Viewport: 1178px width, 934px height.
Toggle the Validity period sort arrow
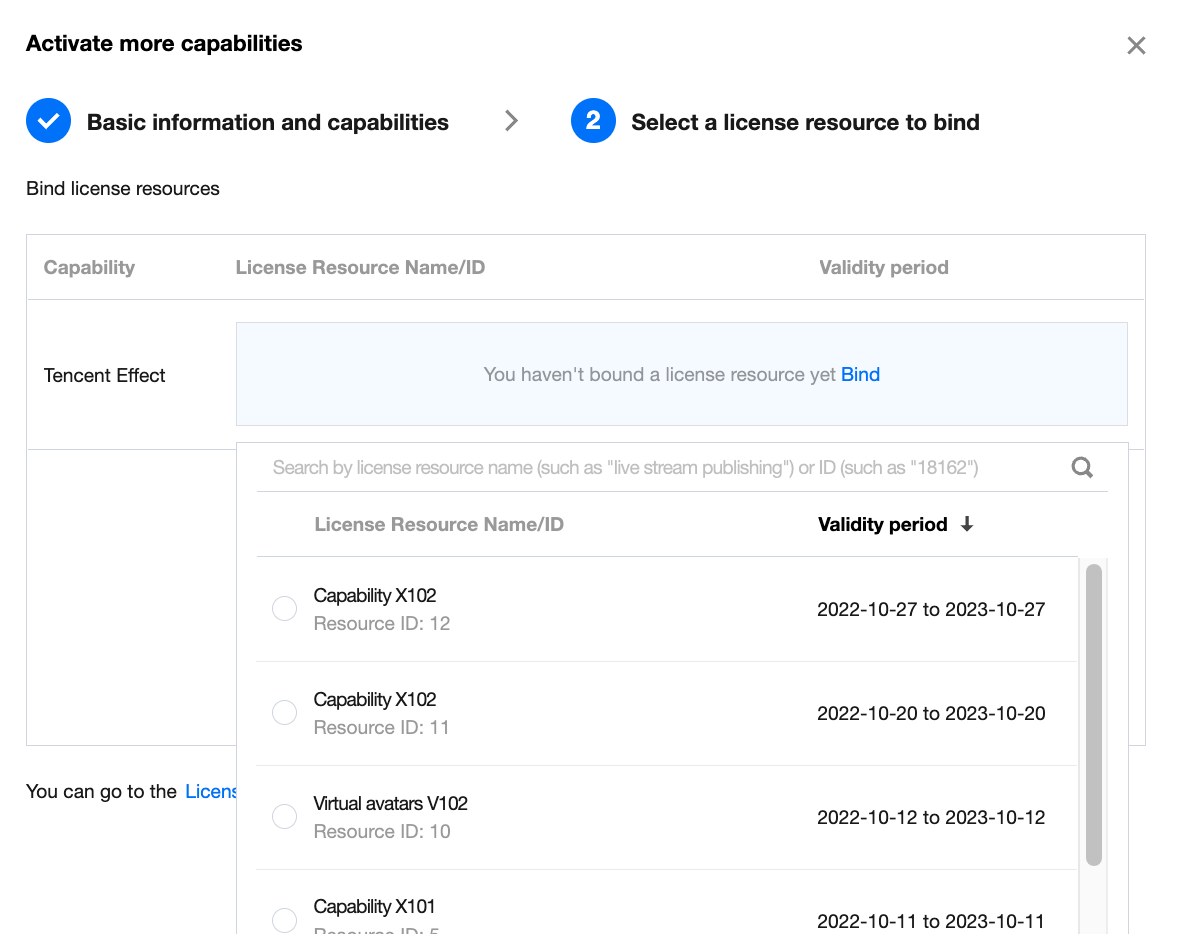click(x=967, y=524)
